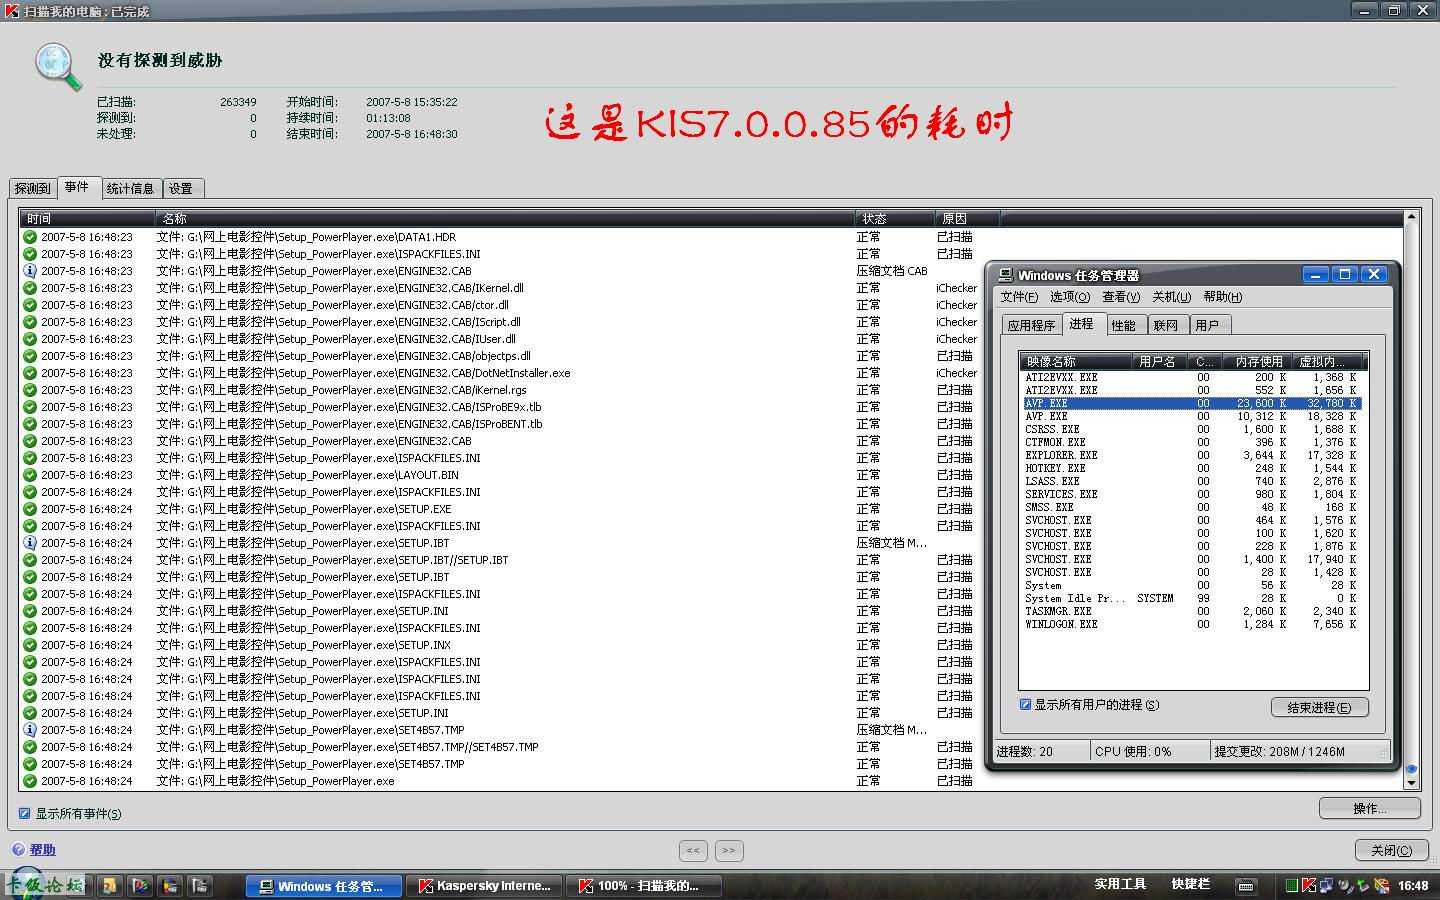Click the green CPU meter tray icon
Viewport: 1440px width, 900px height.
pos(1292,885)
